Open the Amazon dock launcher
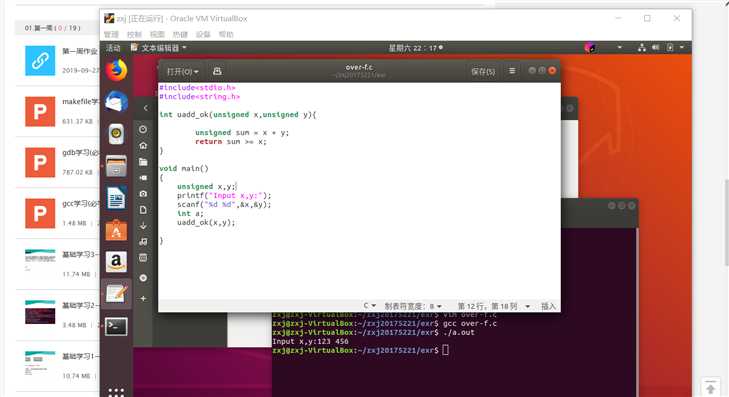 (x=116, y=262)
